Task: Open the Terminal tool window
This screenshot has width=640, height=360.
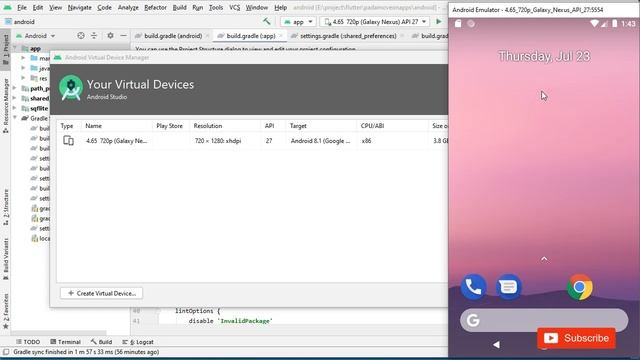Action: pyautogui.click(x=65, y=342)
